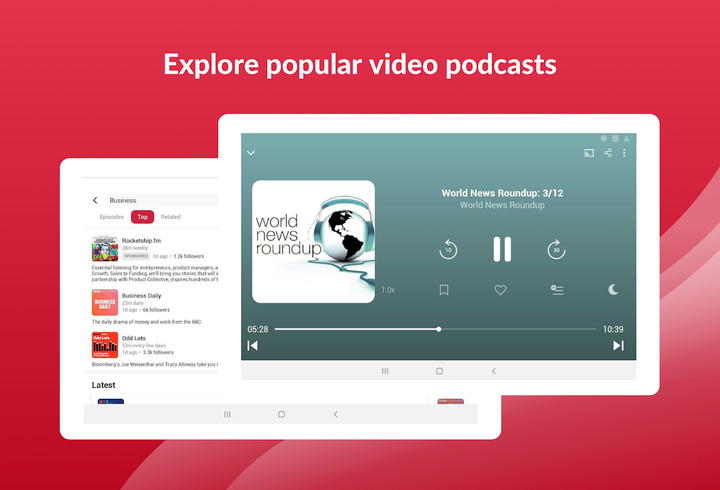Go back from the Business page
This screenshot has height=490, width=720.
[95, 200]
